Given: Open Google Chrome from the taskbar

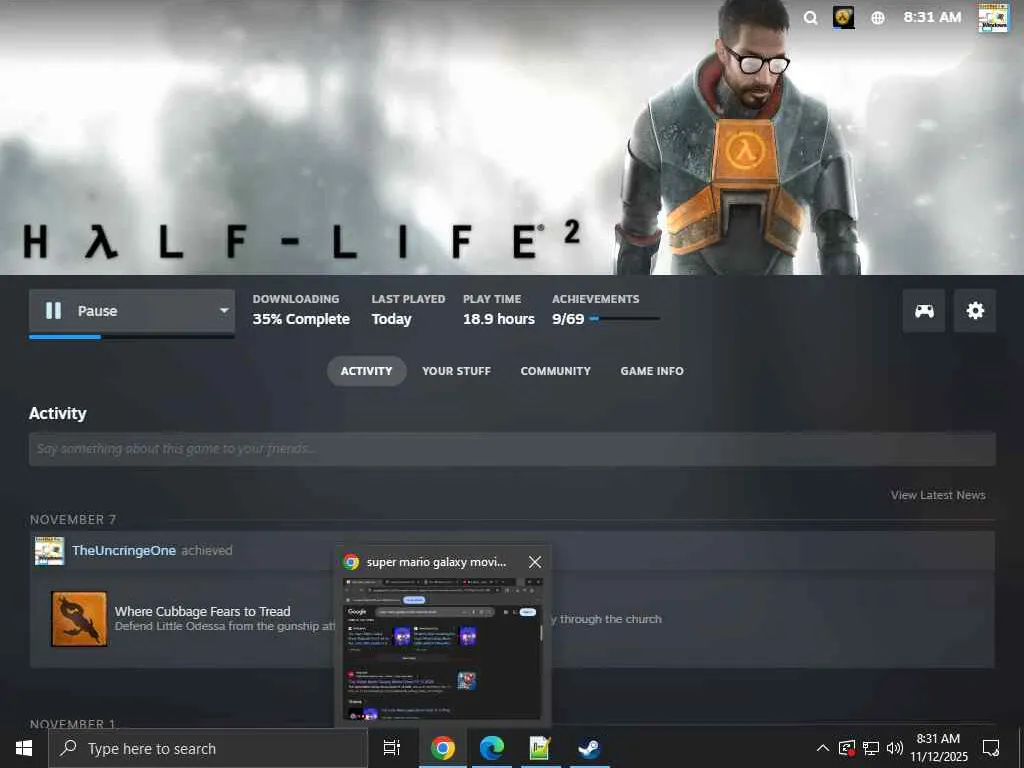Looking at the screenshot, I should (442, 748).
